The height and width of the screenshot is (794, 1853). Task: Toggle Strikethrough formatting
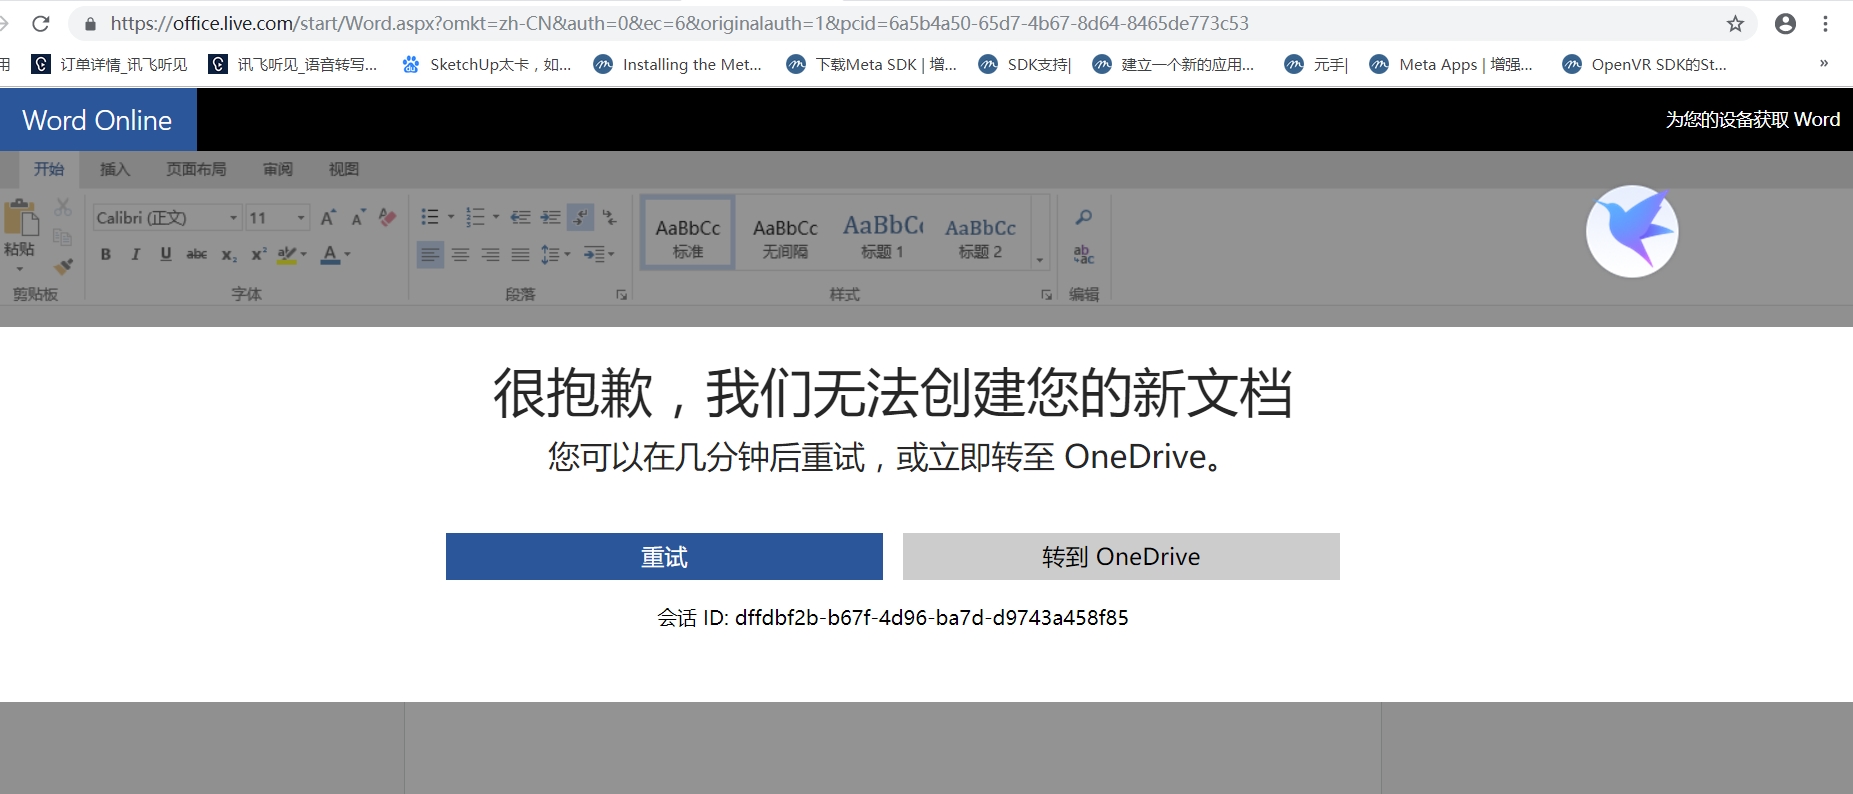click(x=197, y=254)
